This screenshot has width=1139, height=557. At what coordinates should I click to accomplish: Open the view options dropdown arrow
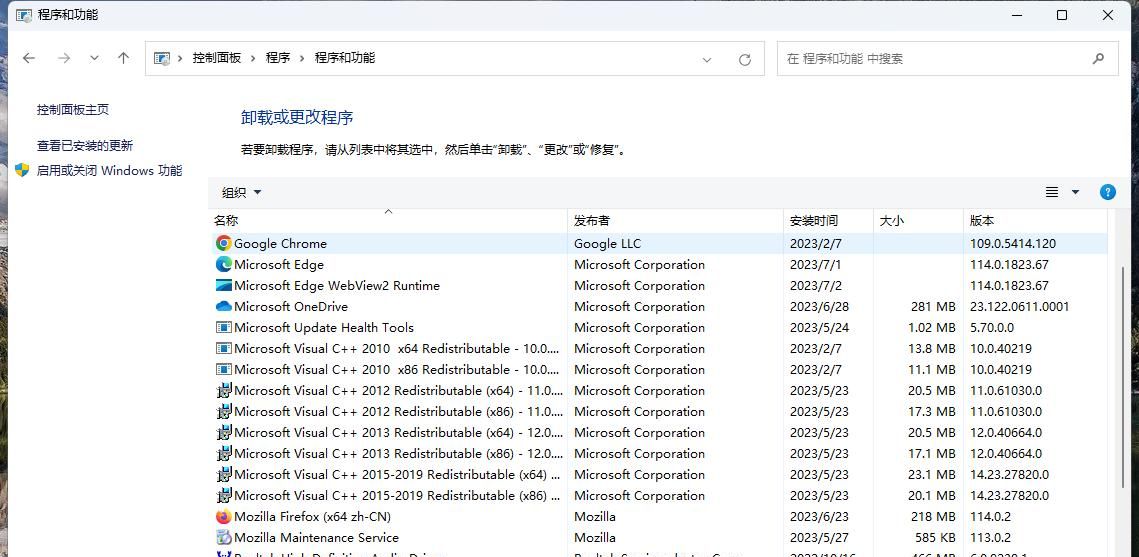1076,192
